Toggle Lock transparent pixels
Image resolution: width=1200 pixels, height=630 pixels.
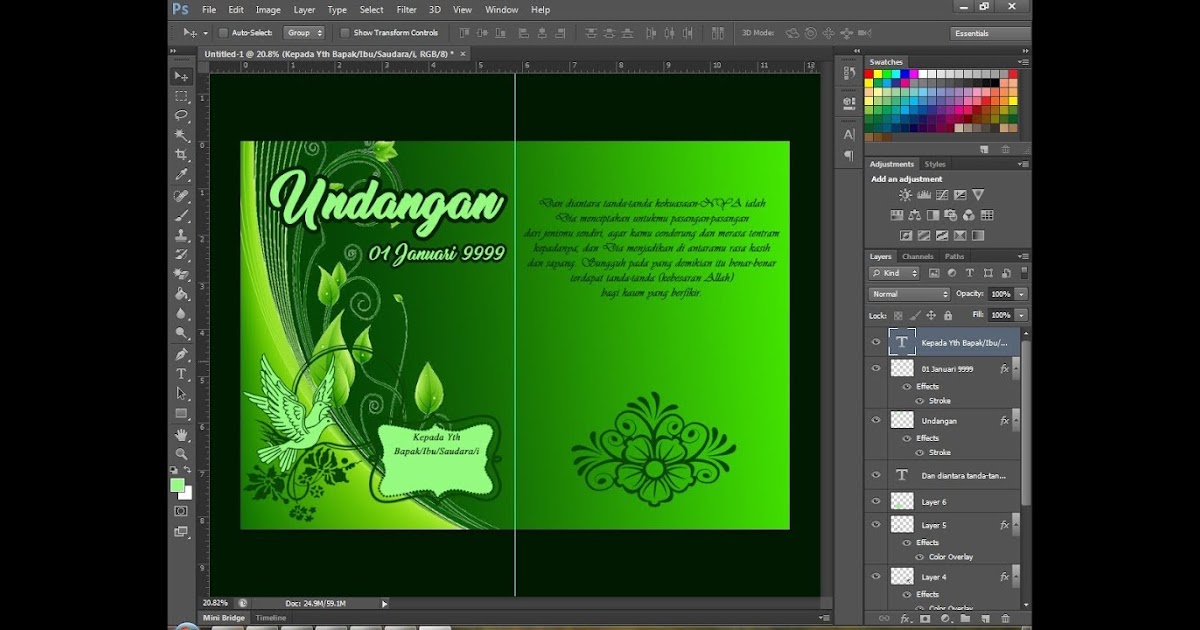click(x=897, y=315)
